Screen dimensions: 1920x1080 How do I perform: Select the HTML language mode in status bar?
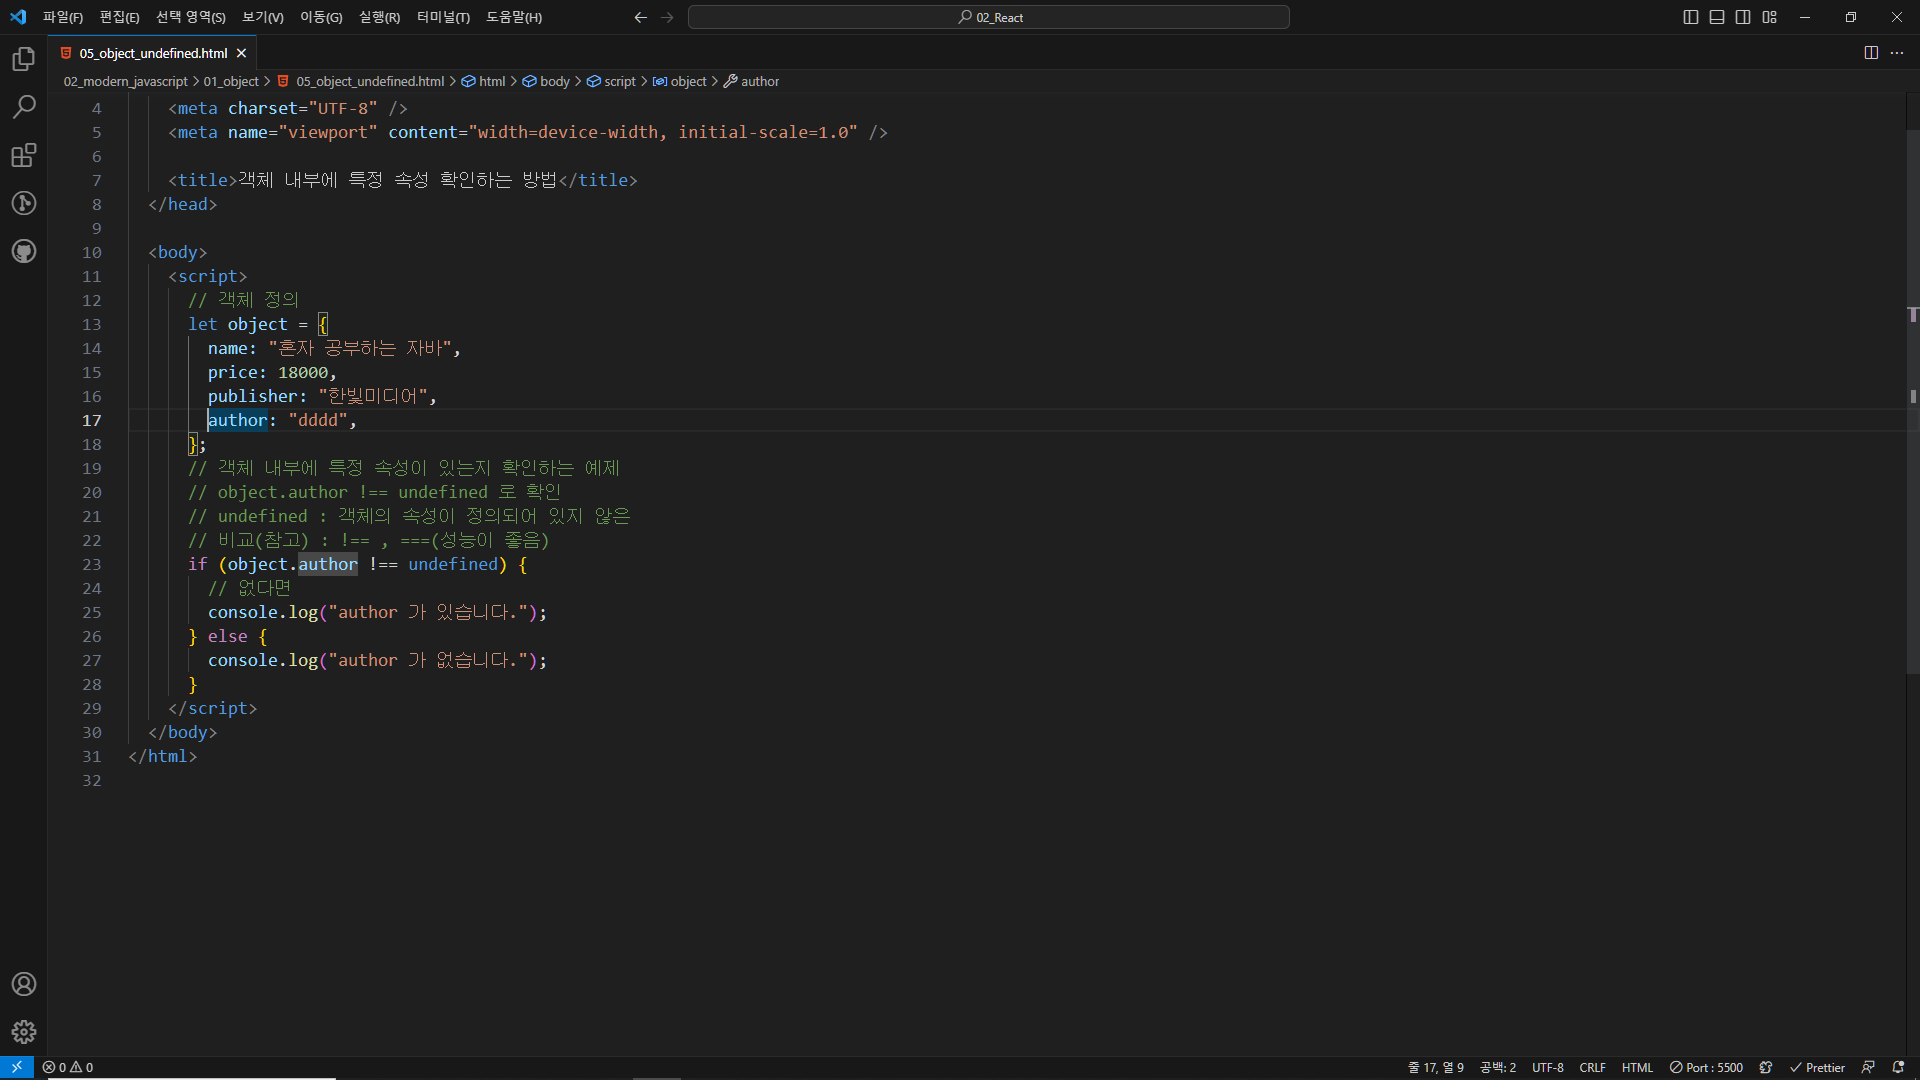1637,1067
